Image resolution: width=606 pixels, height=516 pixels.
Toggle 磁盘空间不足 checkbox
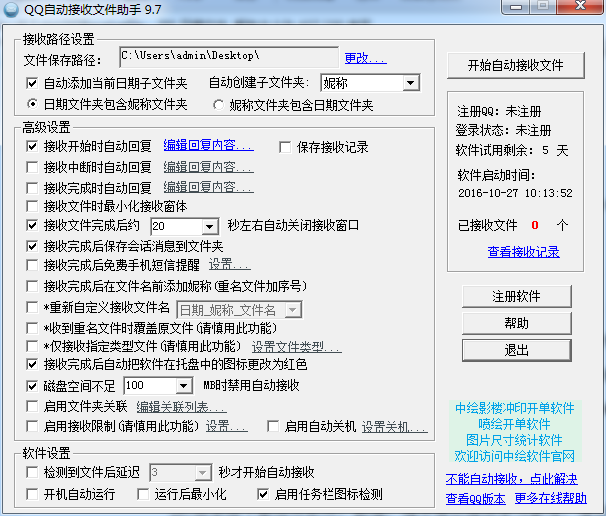click(32, 386)
